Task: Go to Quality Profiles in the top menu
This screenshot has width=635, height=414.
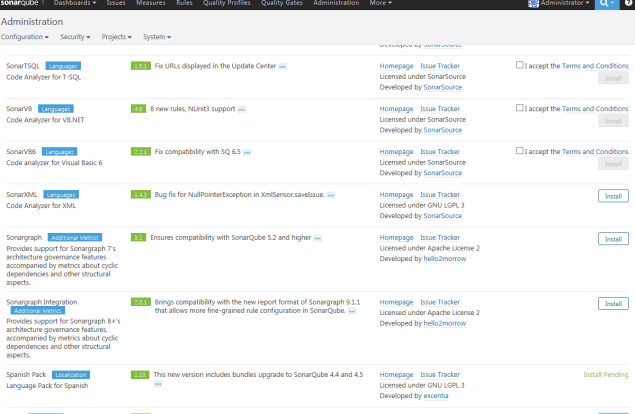Action: point(226,4)
